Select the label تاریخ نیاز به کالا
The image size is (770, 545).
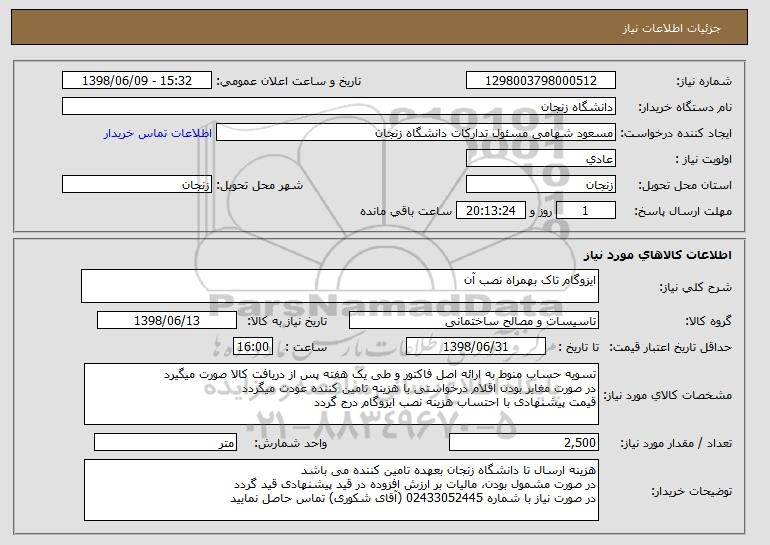pos(287,321)
